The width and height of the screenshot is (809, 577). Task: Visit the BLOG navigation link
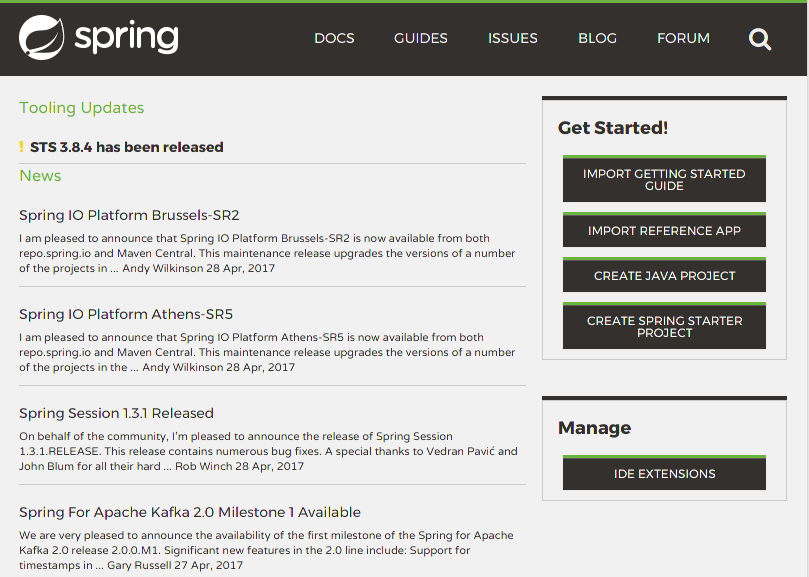click(x=597, y=38)
